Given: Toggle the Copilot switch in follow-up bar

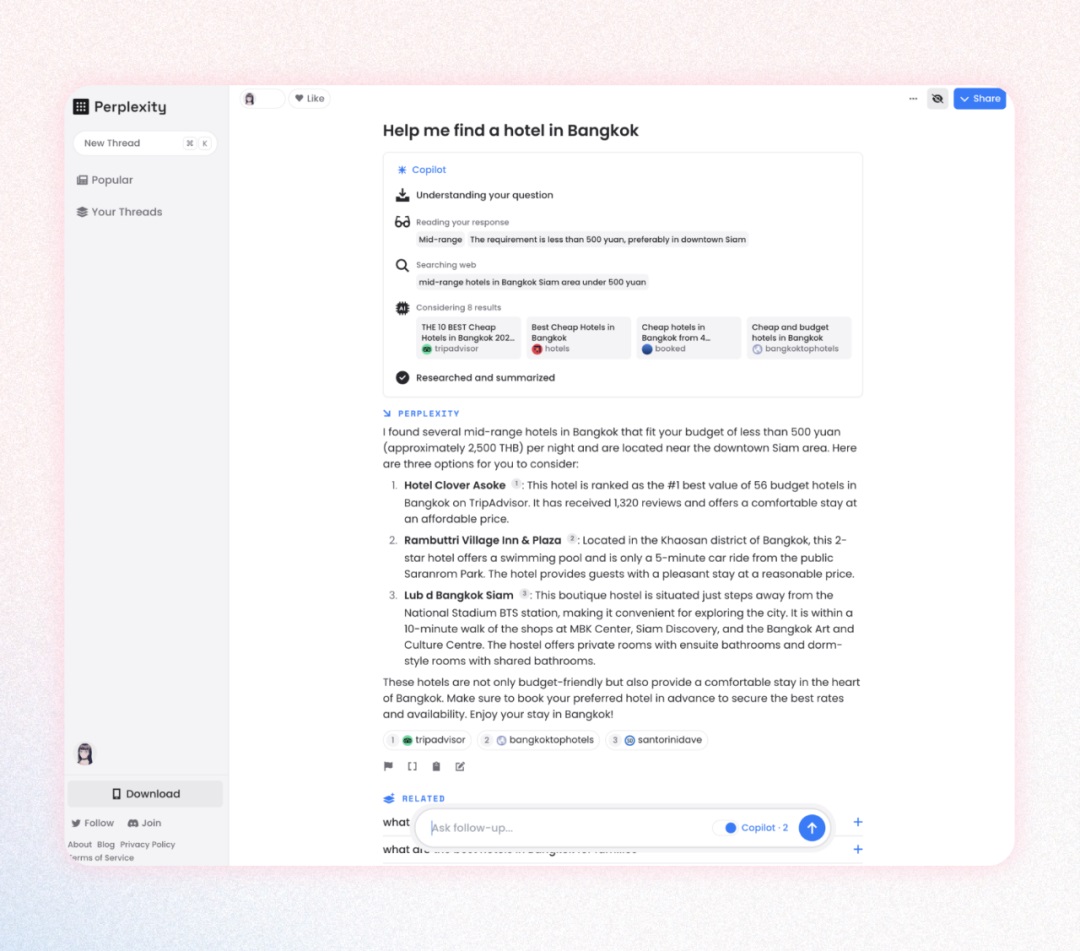Looking at the screenshot, I should click(x=731, y=828).
